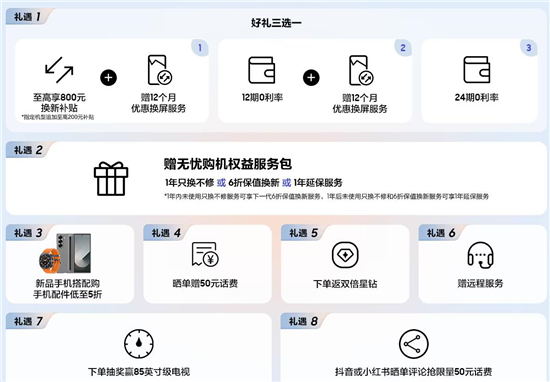
Task: Click 12期0利率 text
Action: tap(262, 98)
